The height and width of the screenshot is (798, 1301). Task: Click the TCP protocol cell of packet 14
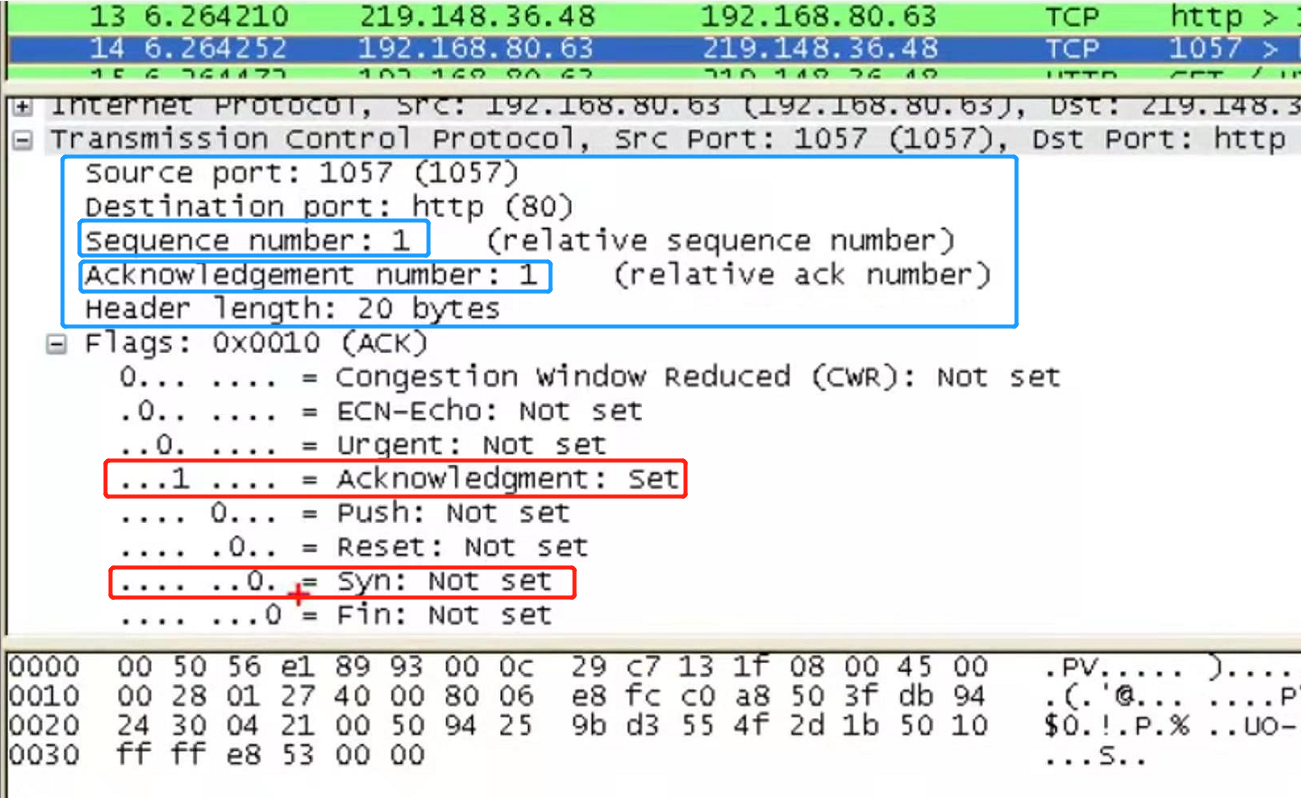click(x=1072, y=48)
